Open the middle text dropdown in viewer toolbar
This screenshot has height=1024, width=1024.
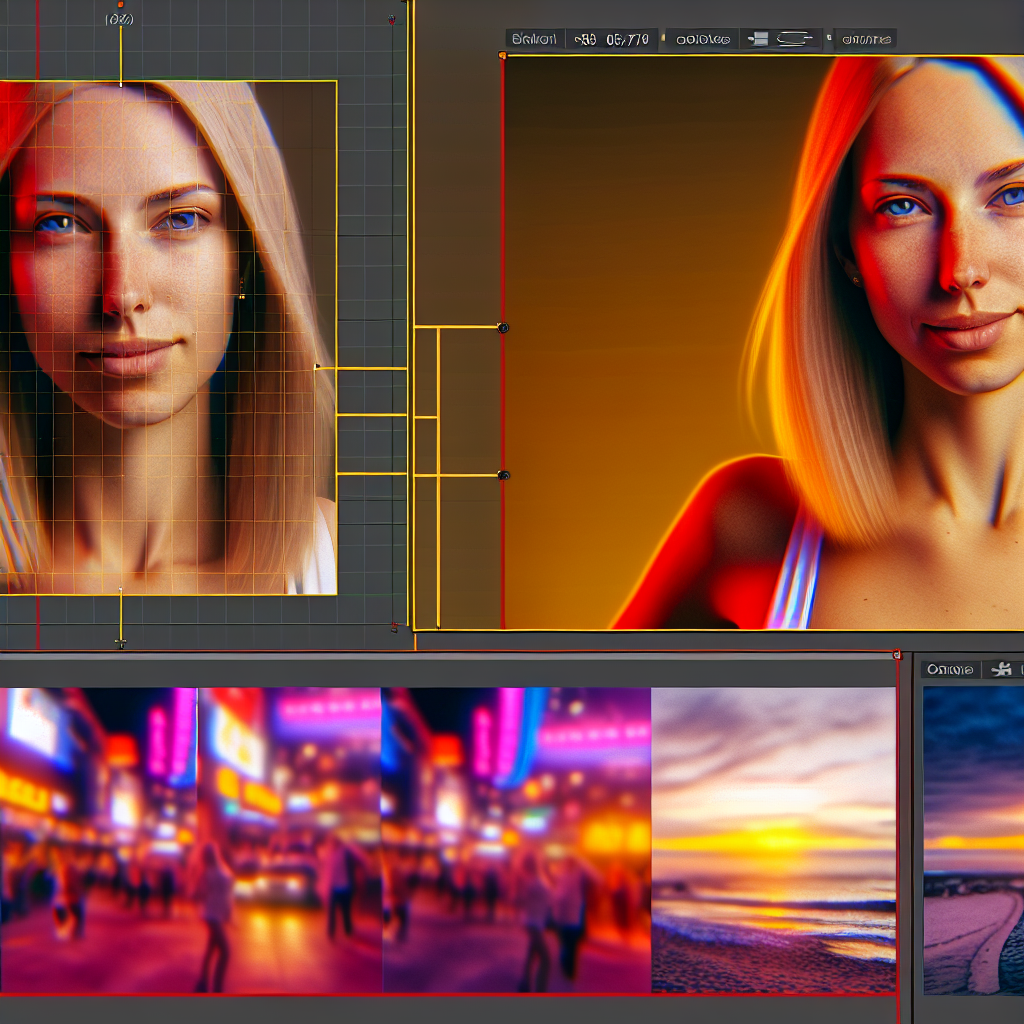coord(703,39)
